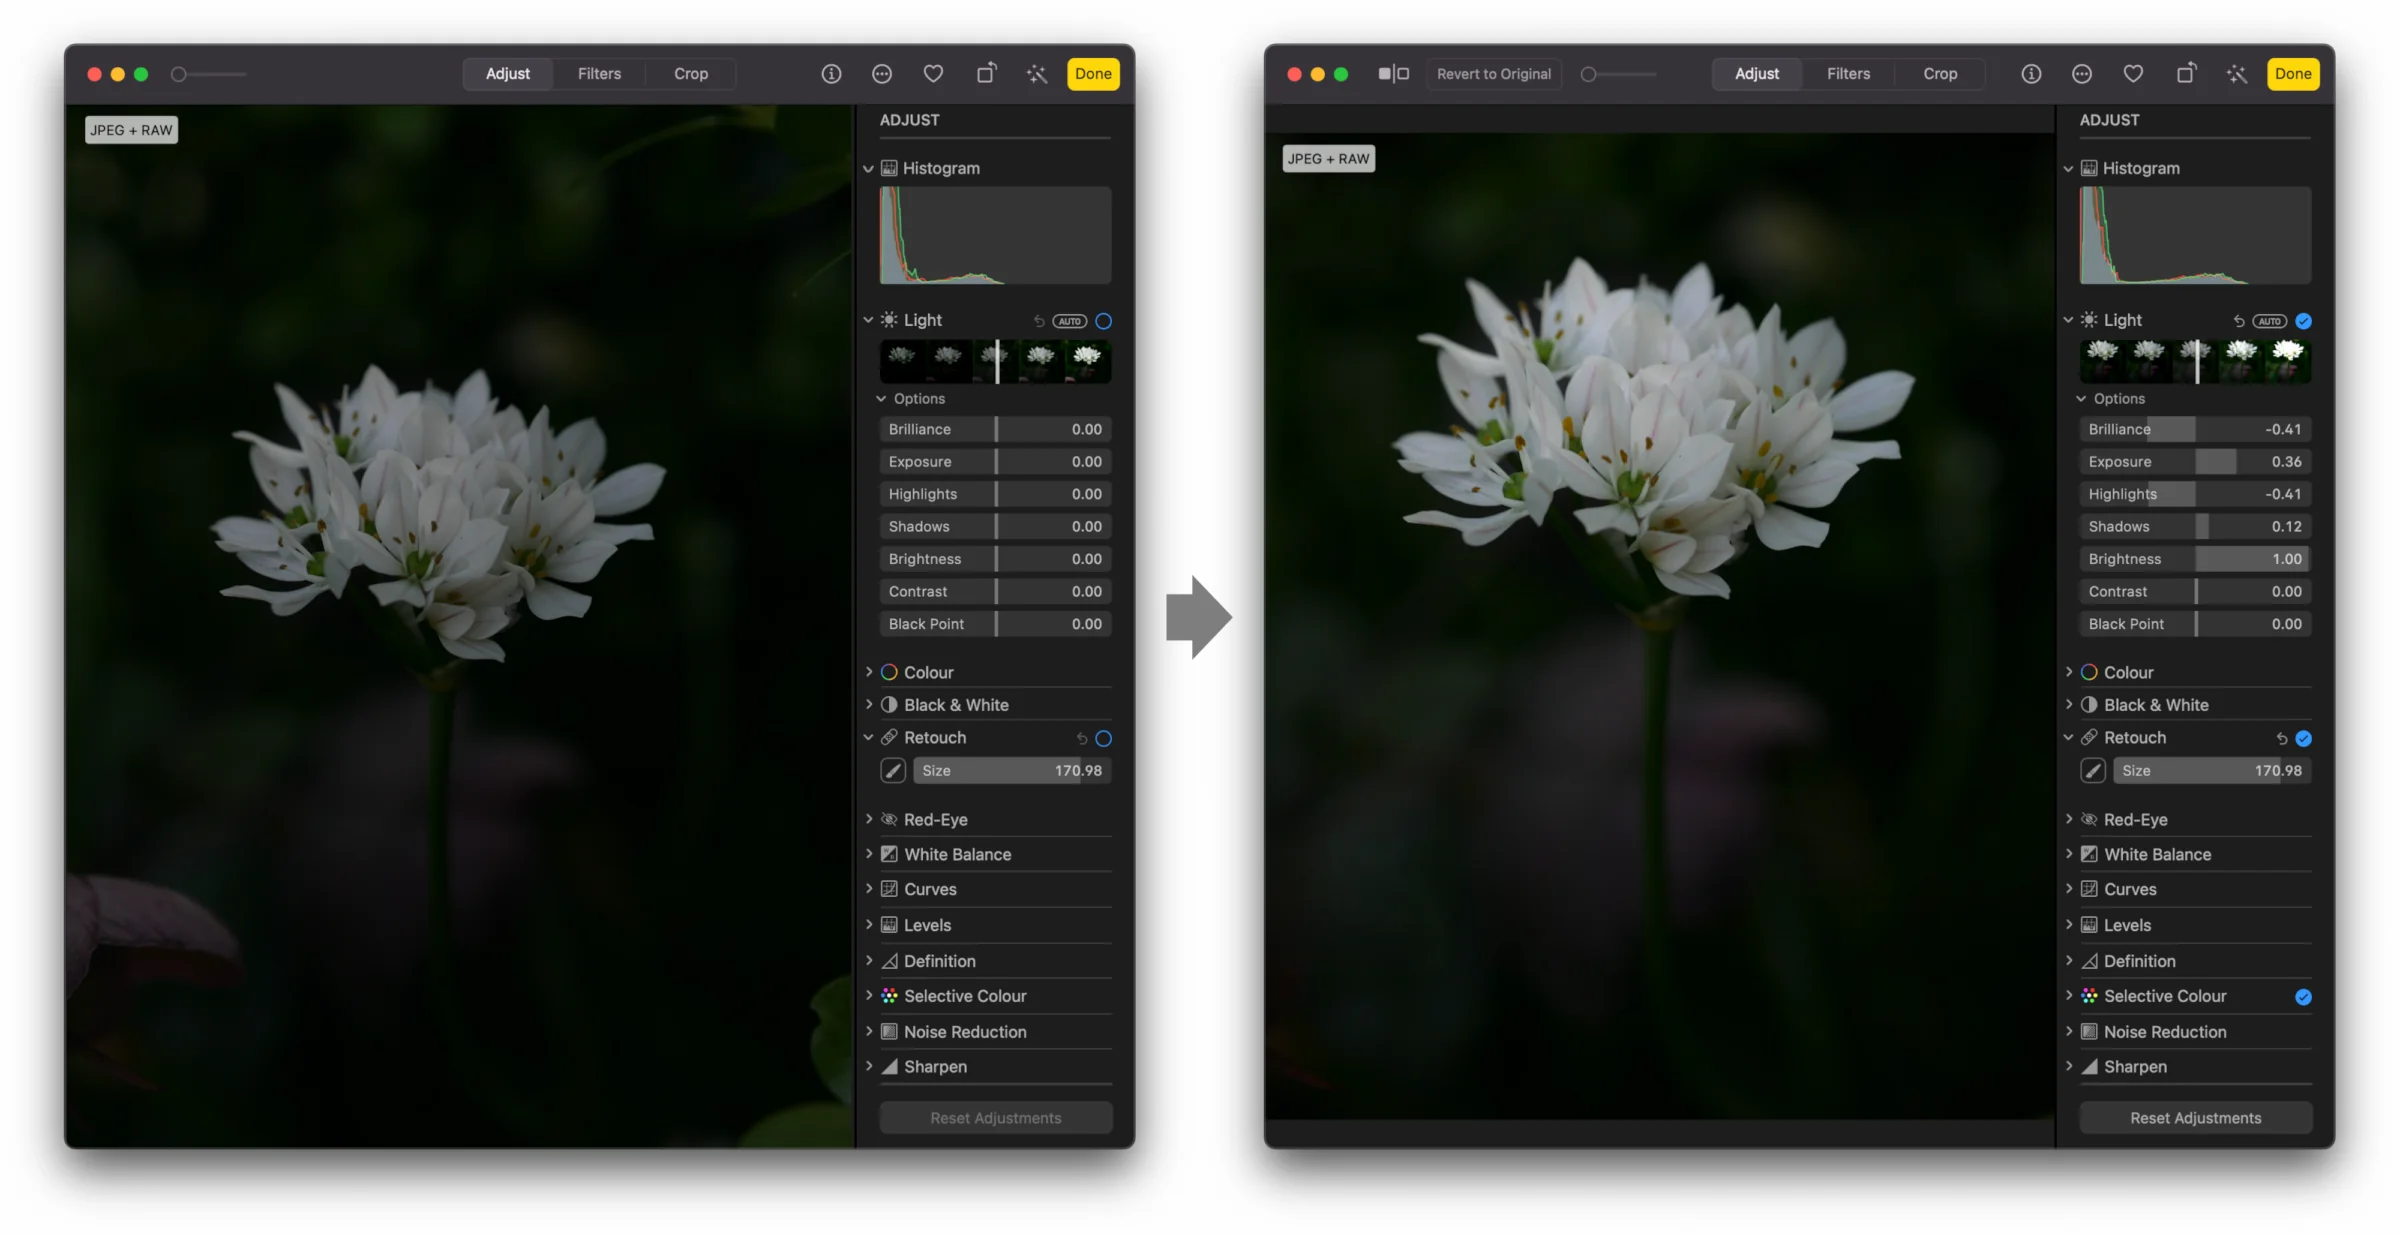The image size is (2400, 1235).
Task: Collapse Light section chevron in left window
Action: point(868,320)
